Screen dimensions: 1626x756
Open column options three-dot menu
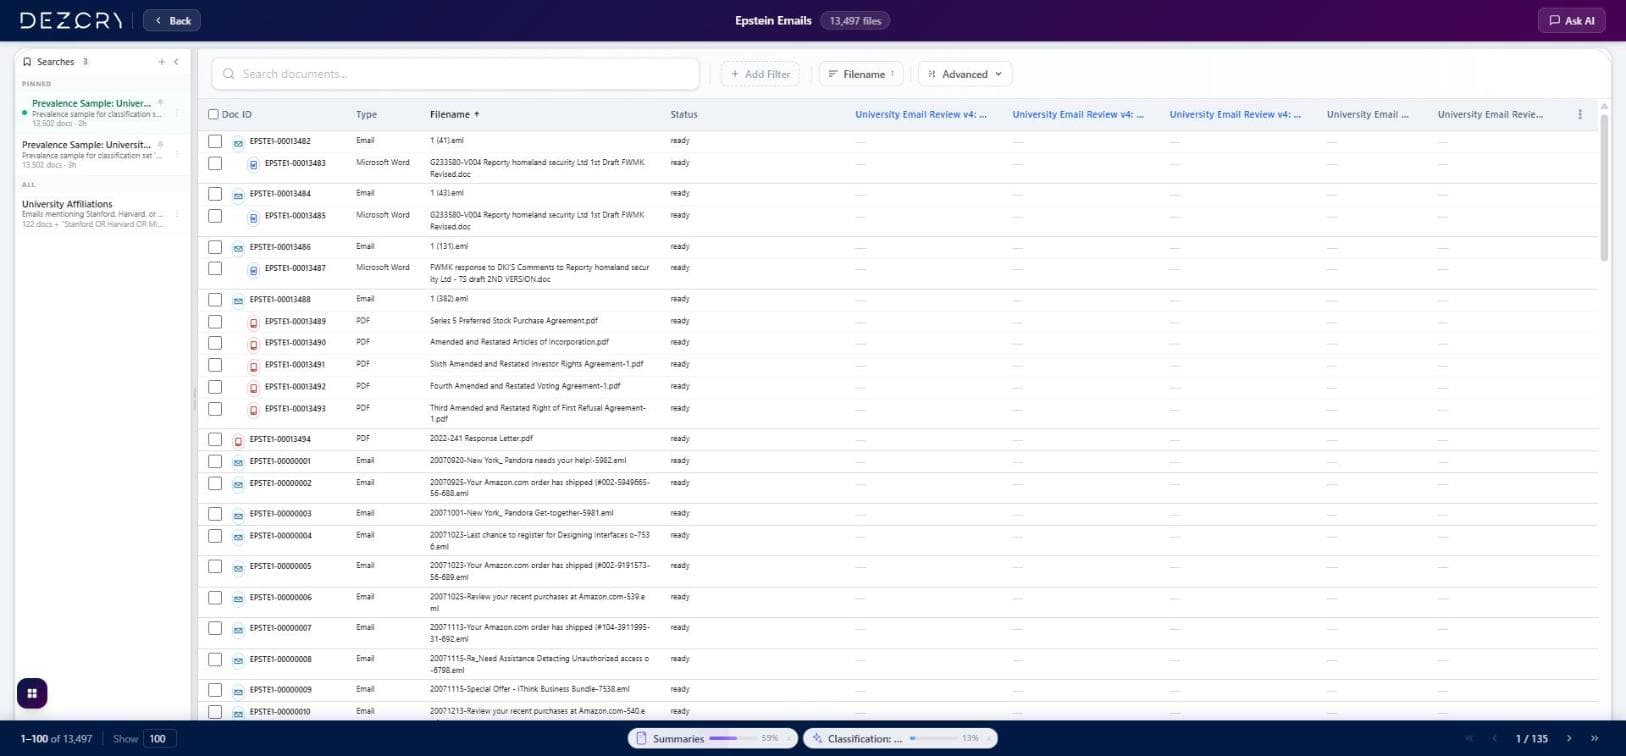point(1580,114)
